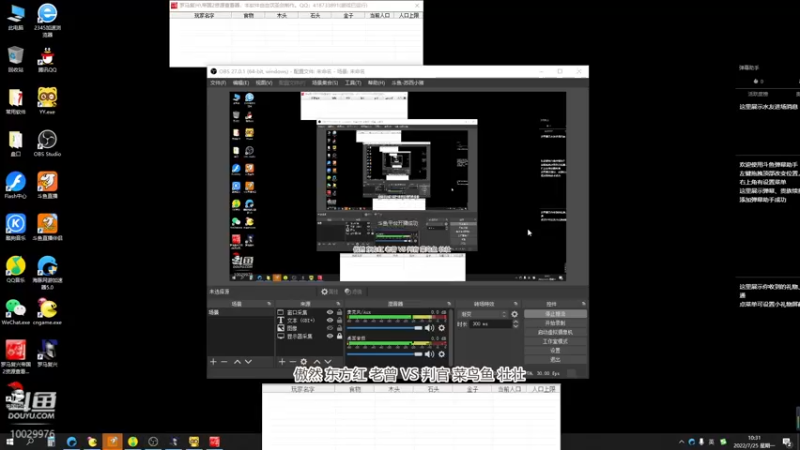800x450 pixels.
Task: Open OBS icon on taskbar
Action: (x=153, y=442)
